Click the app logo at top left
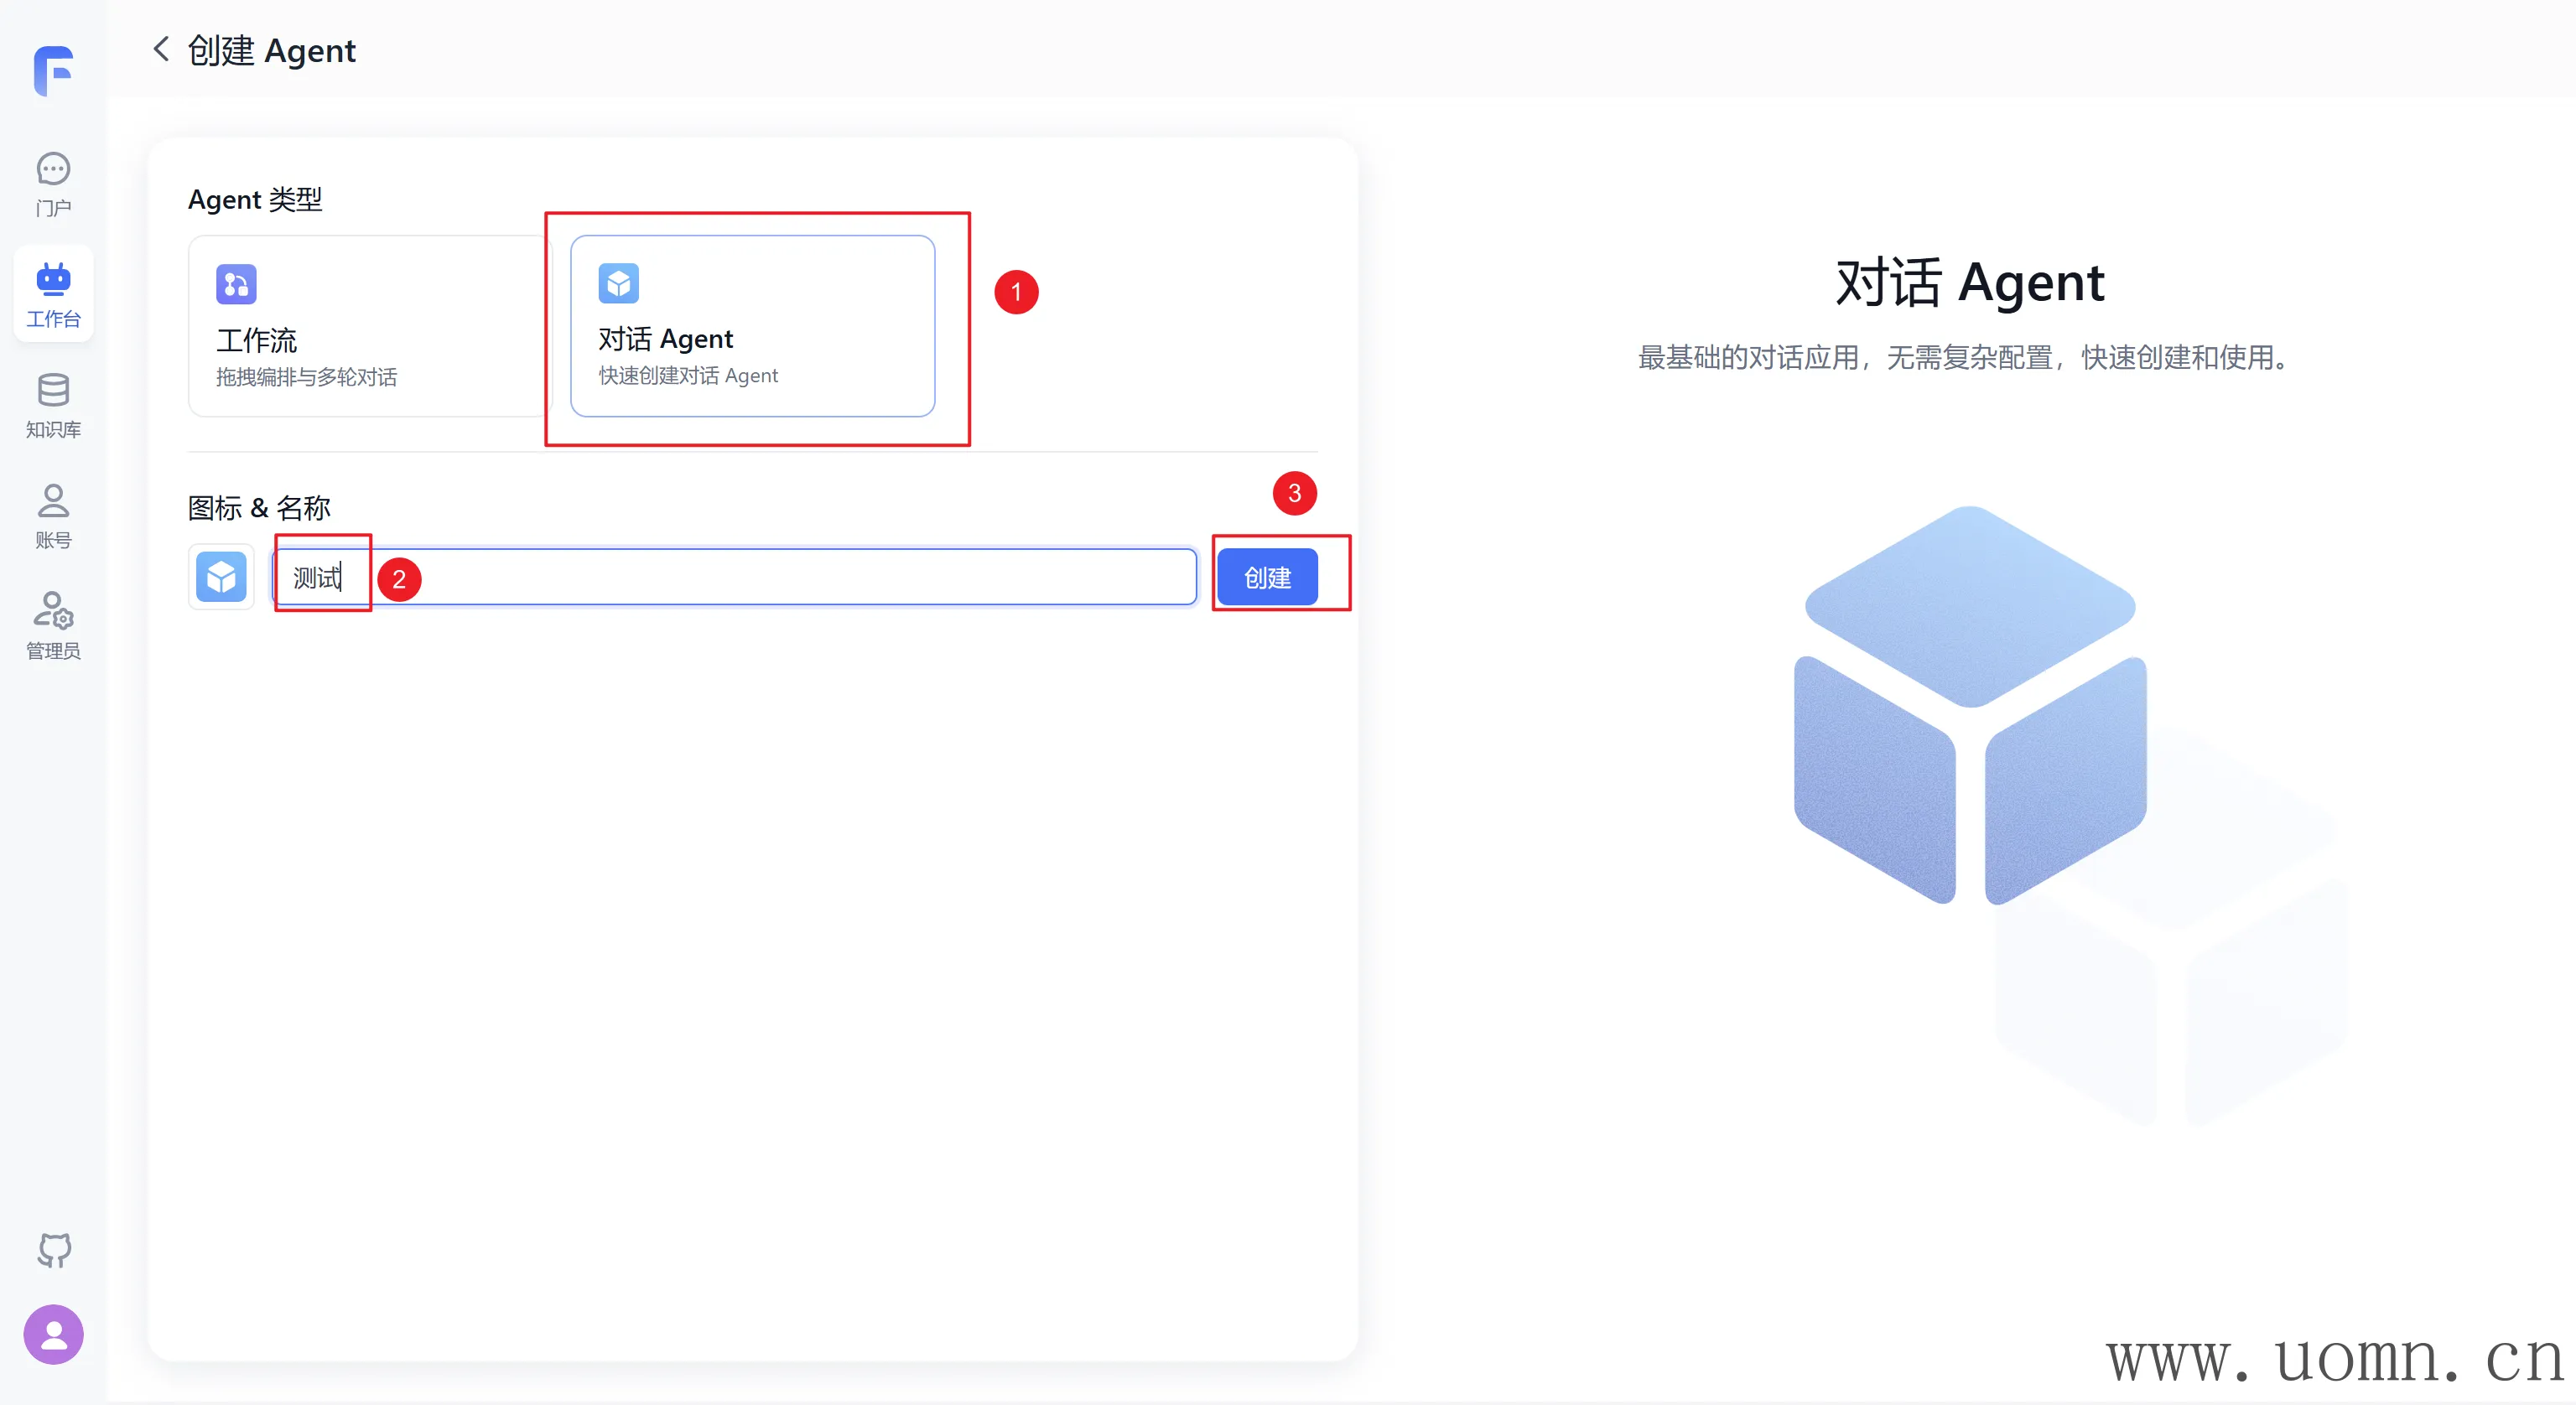 (x=53, y=70)
